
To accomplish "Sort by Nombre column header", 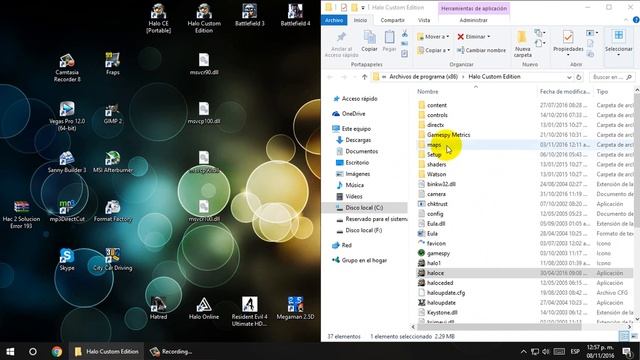I will (x=427, y=92).
